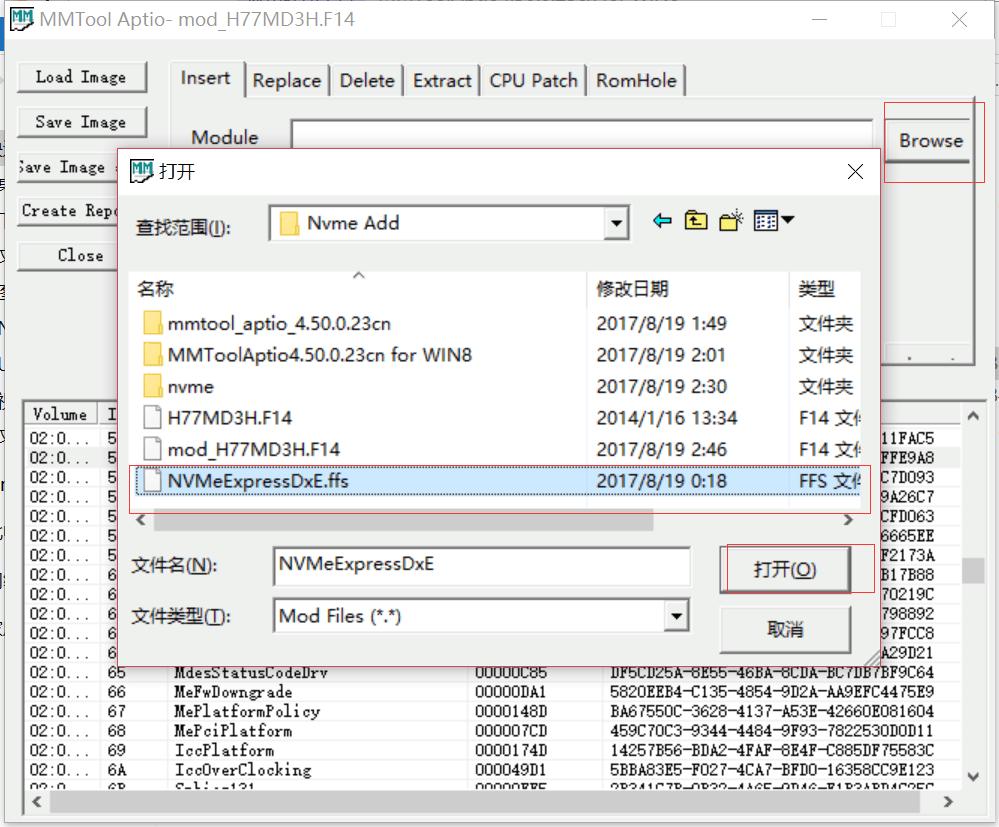Image resolution: width=999 pixels, height=827 pixels.
Task: Switch to the CPU Patch tab
Action: point(533,81)
